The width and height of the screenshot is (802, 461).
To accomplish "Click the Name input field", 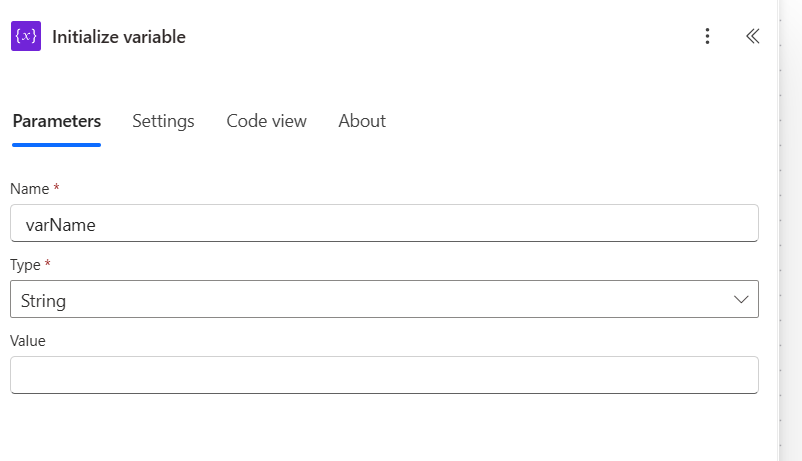I will point(400,224).
